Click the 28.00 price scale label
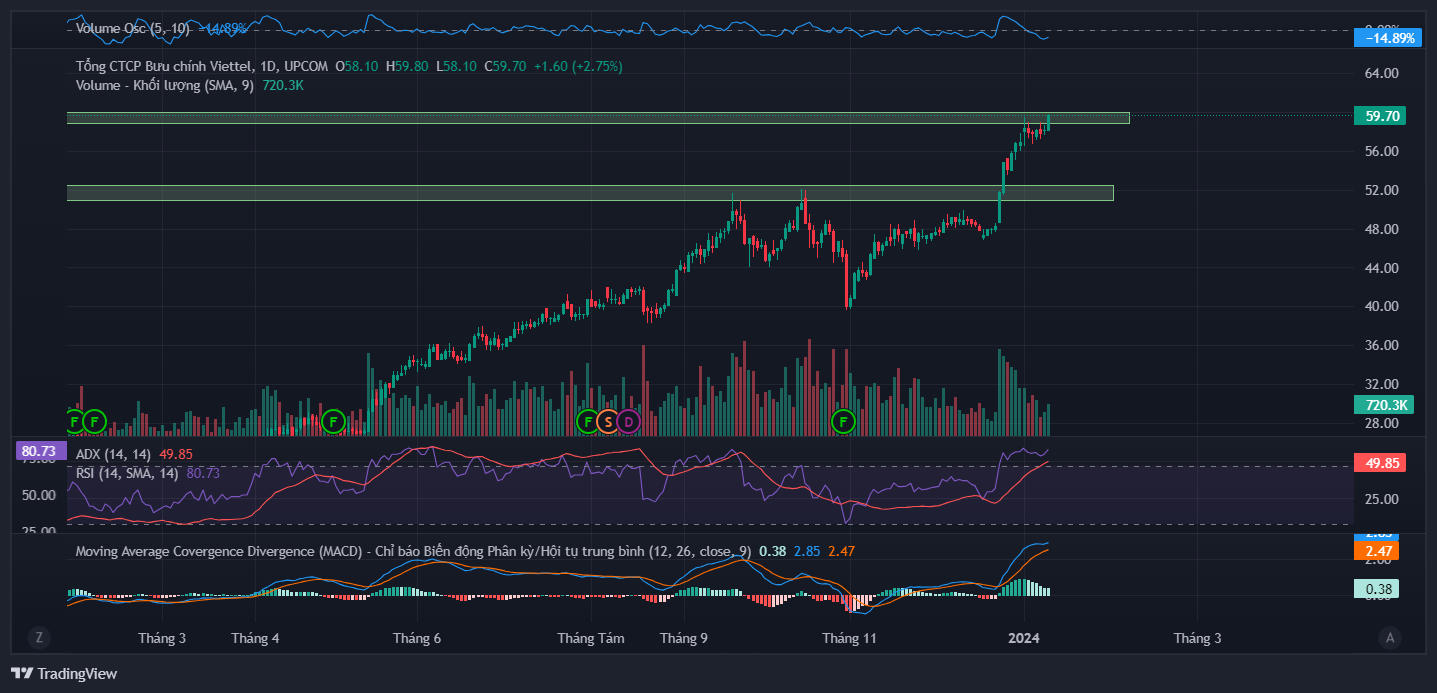 coord(1381,424)
